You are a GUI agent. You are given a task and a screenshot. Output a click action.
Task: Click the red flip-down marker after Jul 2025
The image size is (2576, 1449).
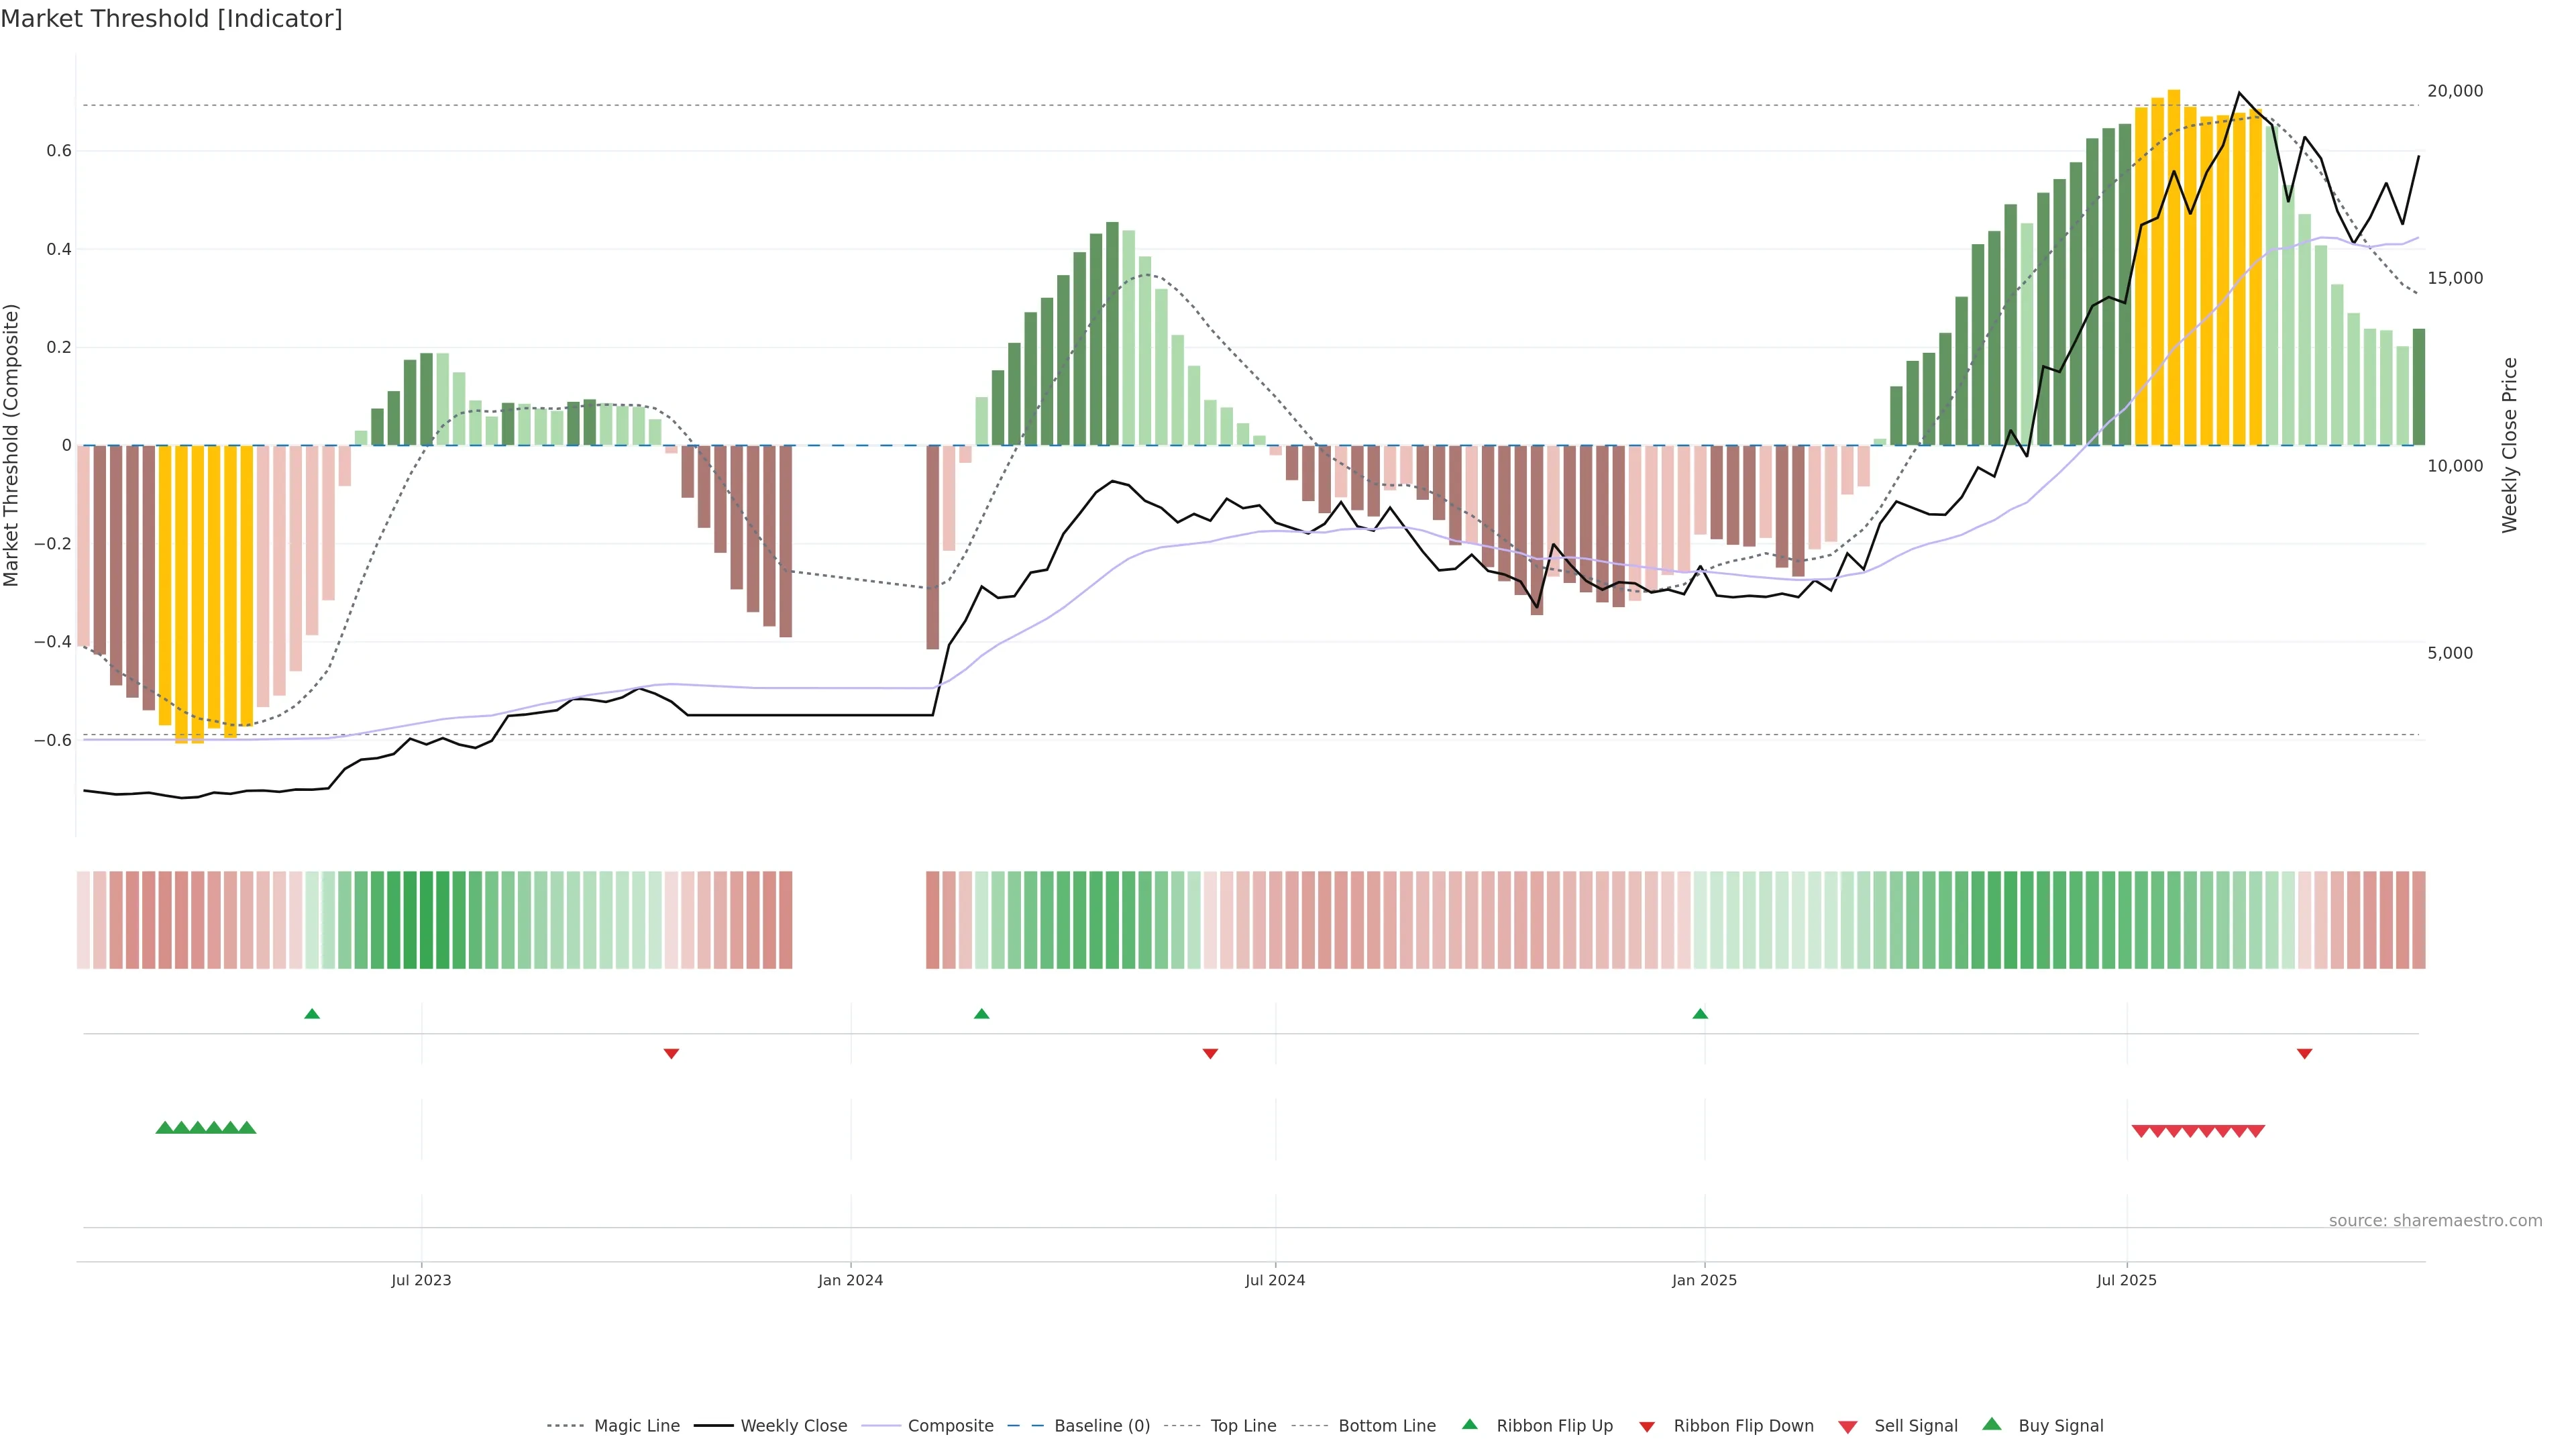[2305, 1054]
